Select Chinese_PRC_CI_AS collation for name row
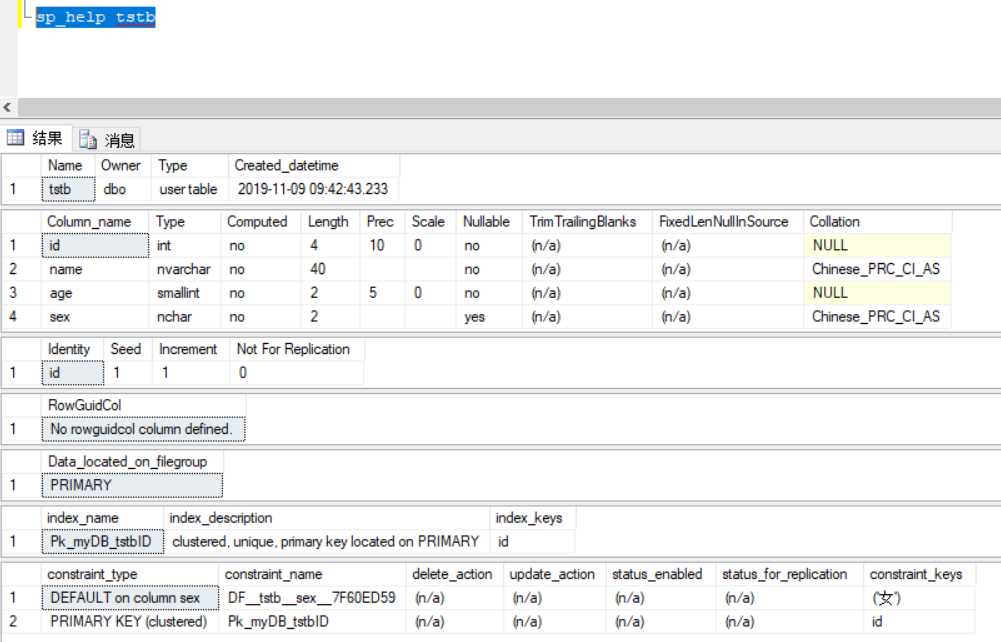Screen dimensions: 1001x642 pos(878,269)
